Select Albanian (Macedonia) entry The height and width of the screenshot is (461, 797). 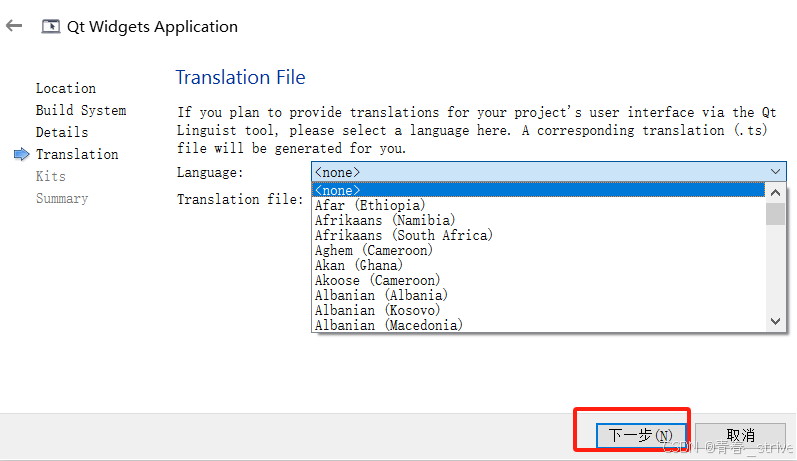coord(538,325)
